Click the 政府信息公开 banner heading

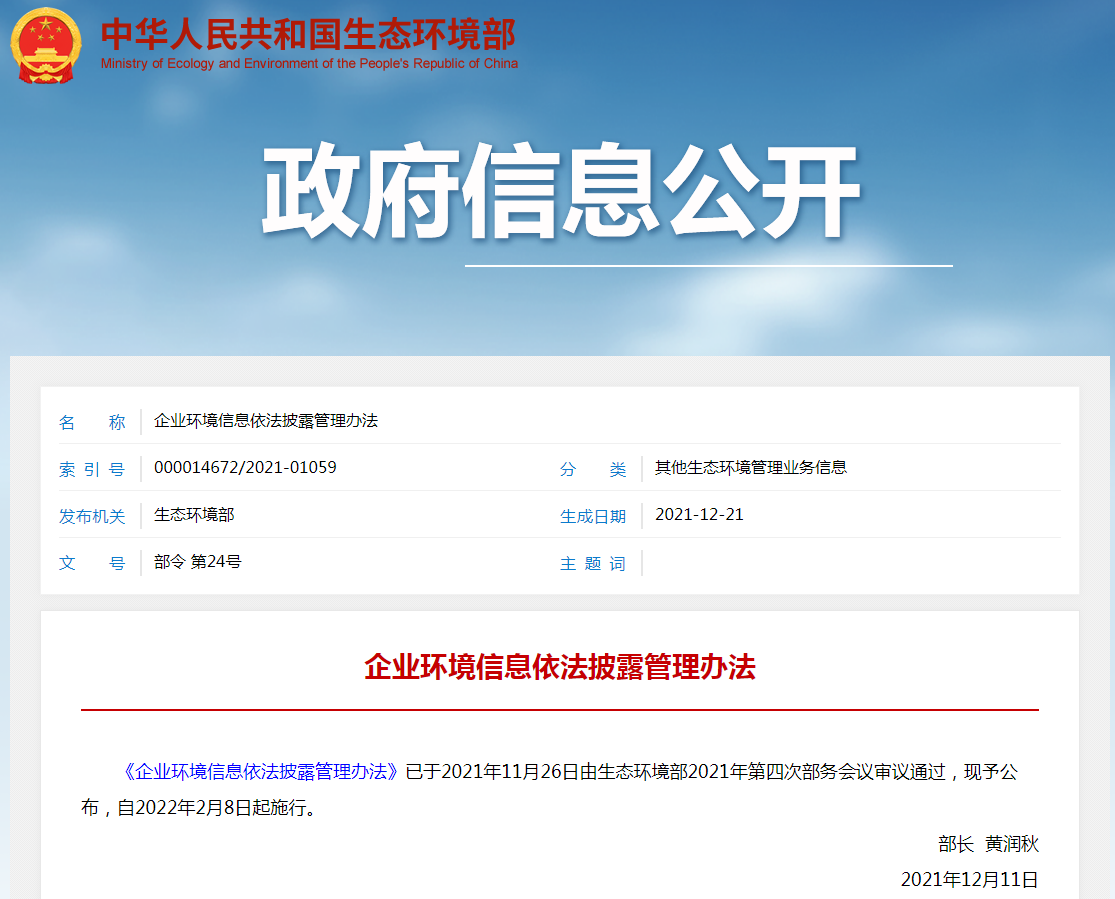tap(561, 191)
